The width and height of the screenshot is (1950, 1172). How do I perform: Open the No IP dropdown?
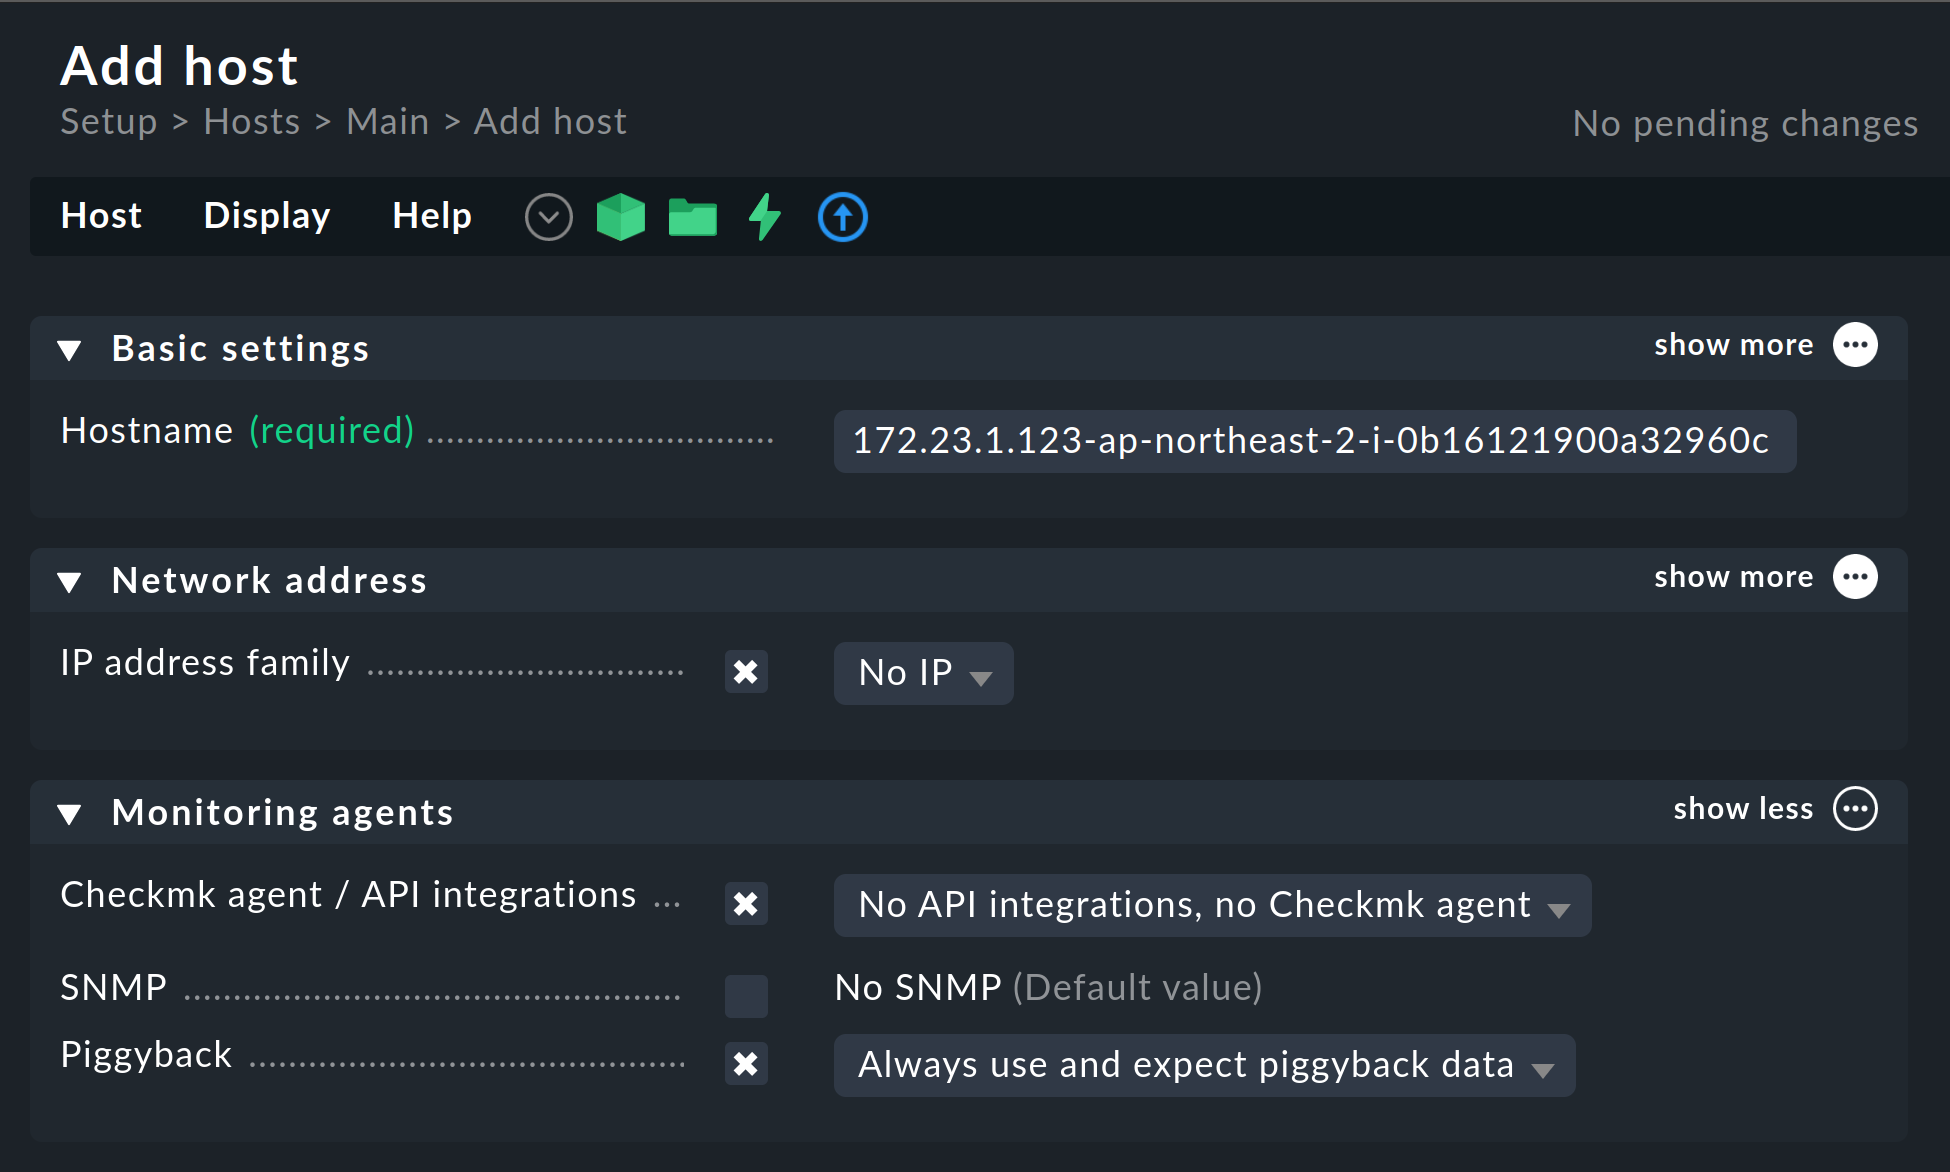coord(922,672)
